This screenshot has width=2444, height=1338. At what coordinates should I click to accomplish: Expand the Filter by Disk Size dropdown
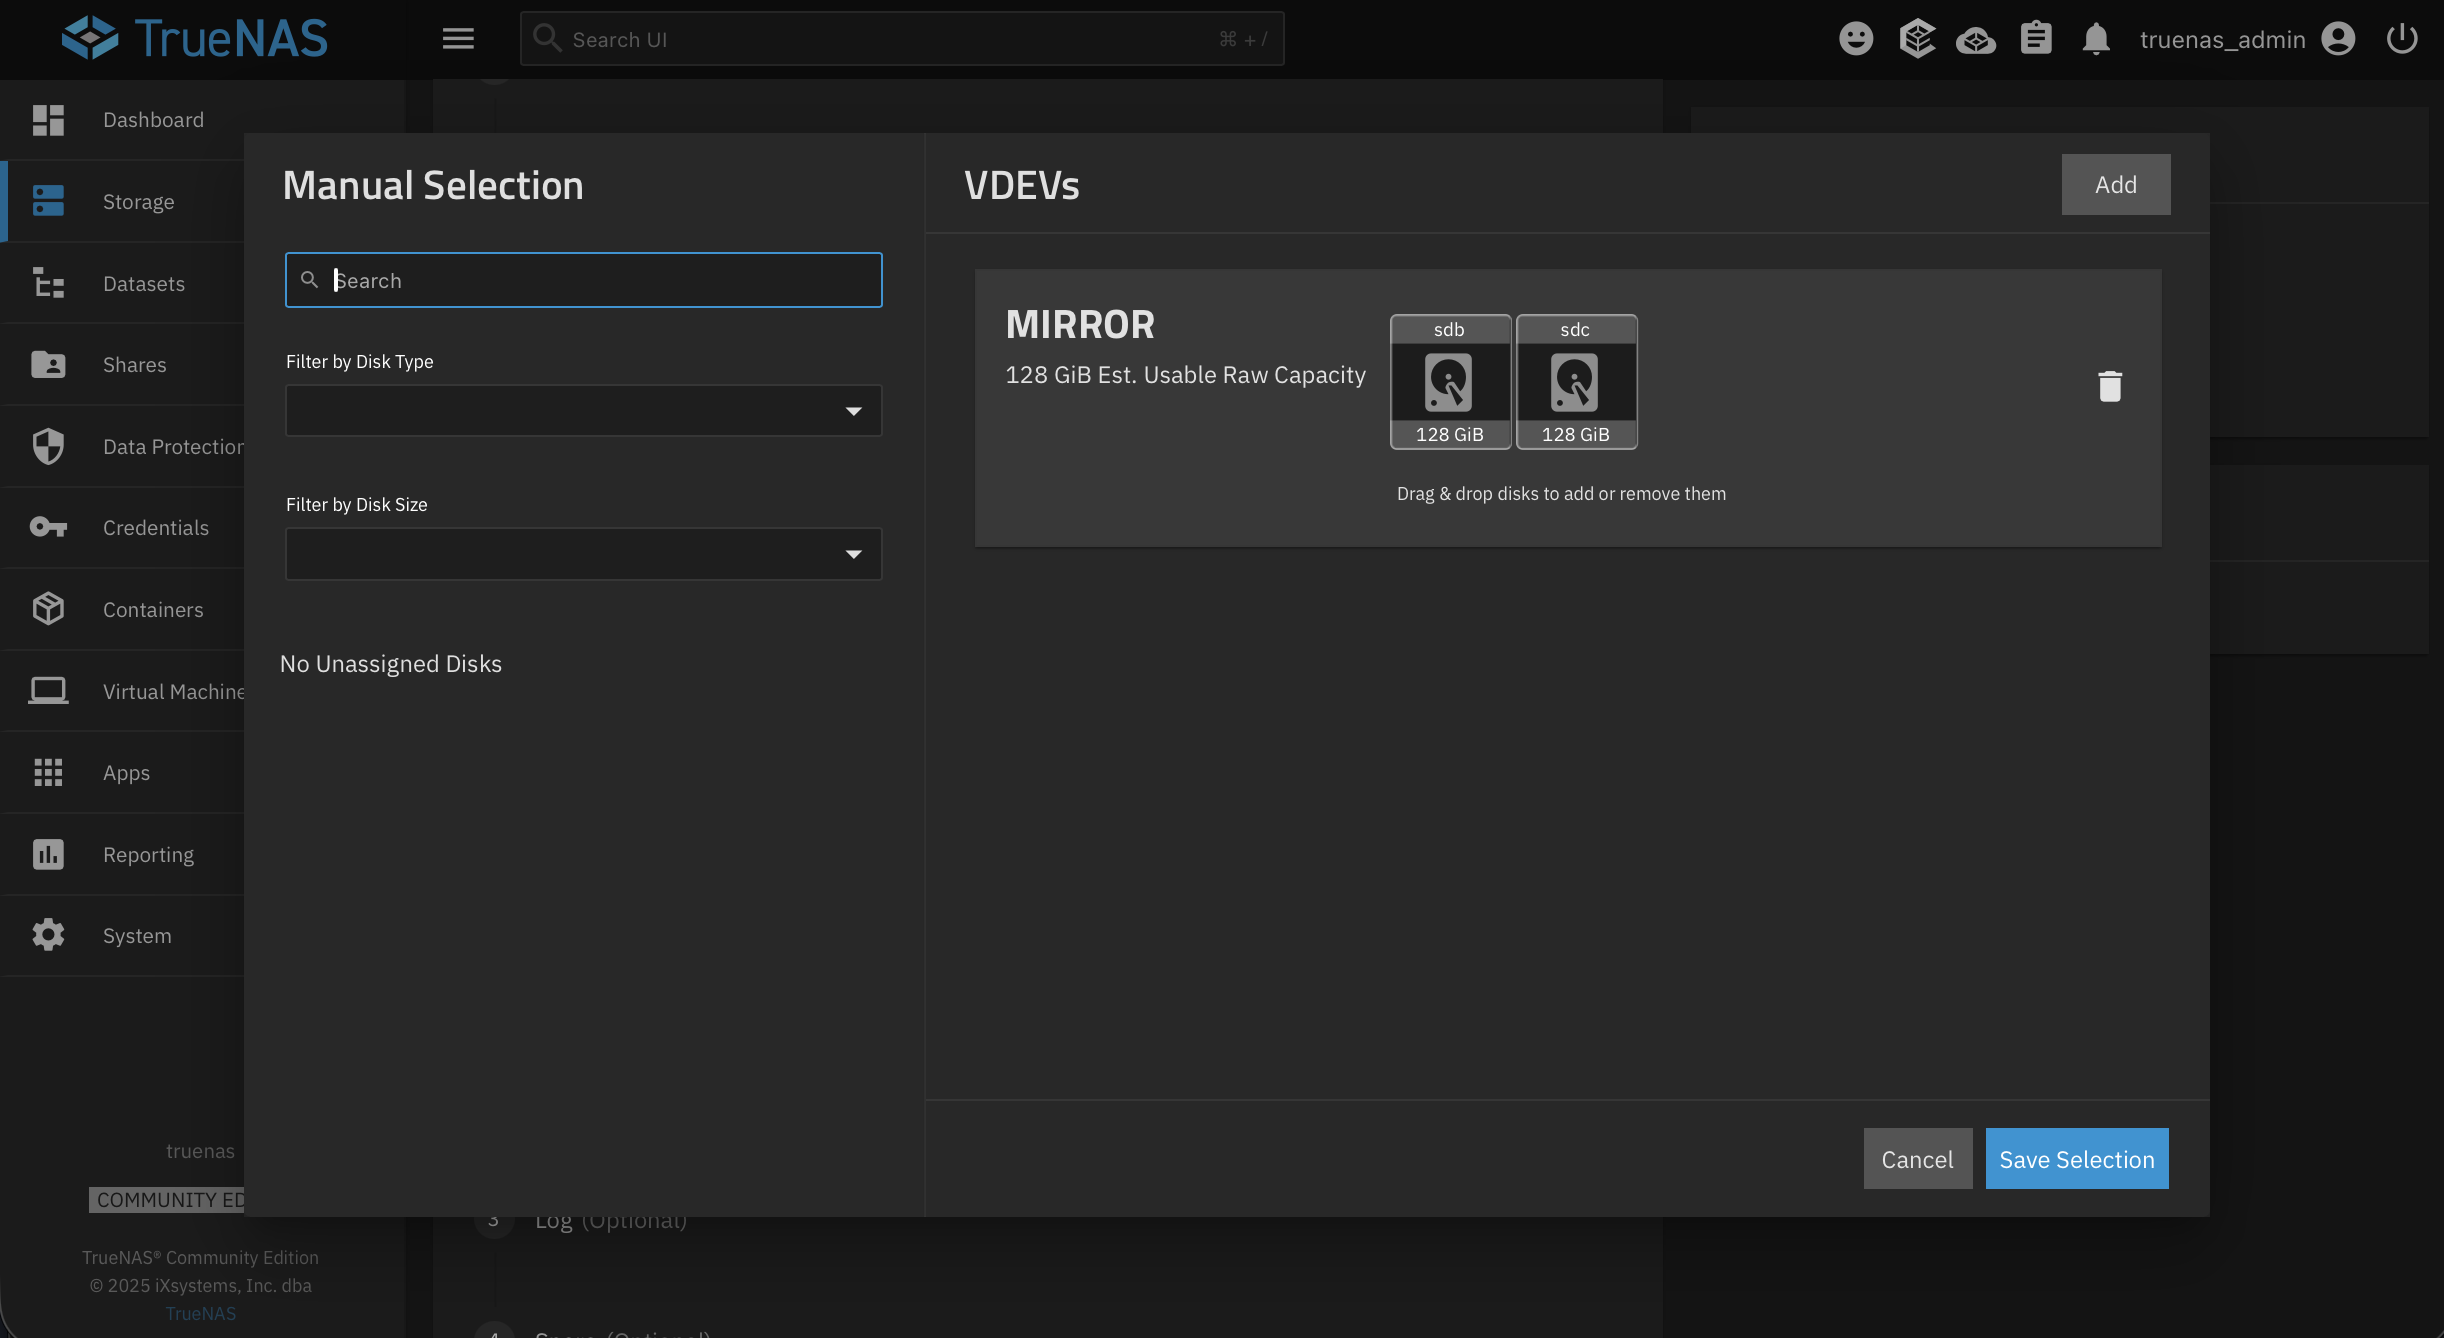tap(583, 554)
